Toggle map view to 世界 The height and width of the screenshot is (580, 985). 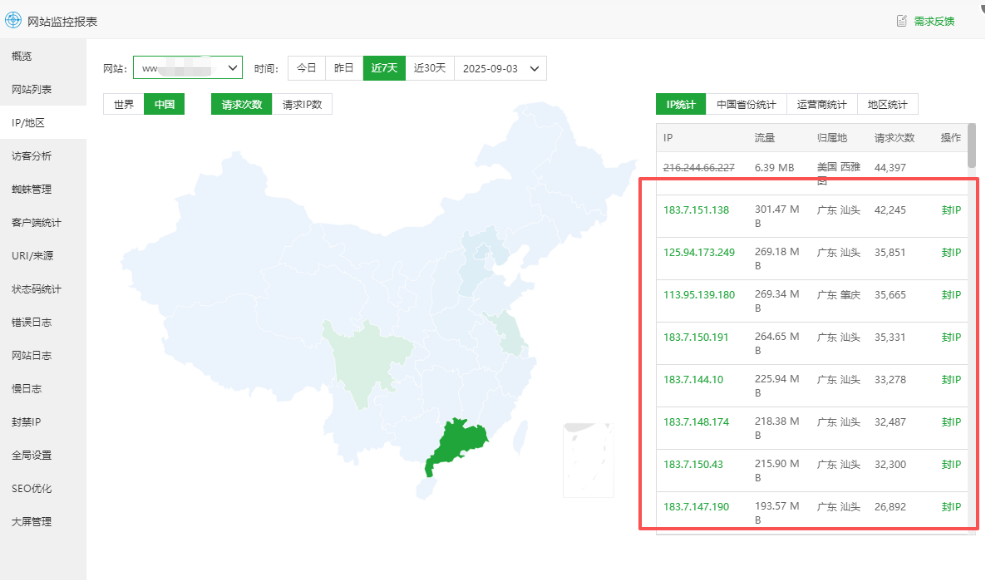(x=123, y=104)
